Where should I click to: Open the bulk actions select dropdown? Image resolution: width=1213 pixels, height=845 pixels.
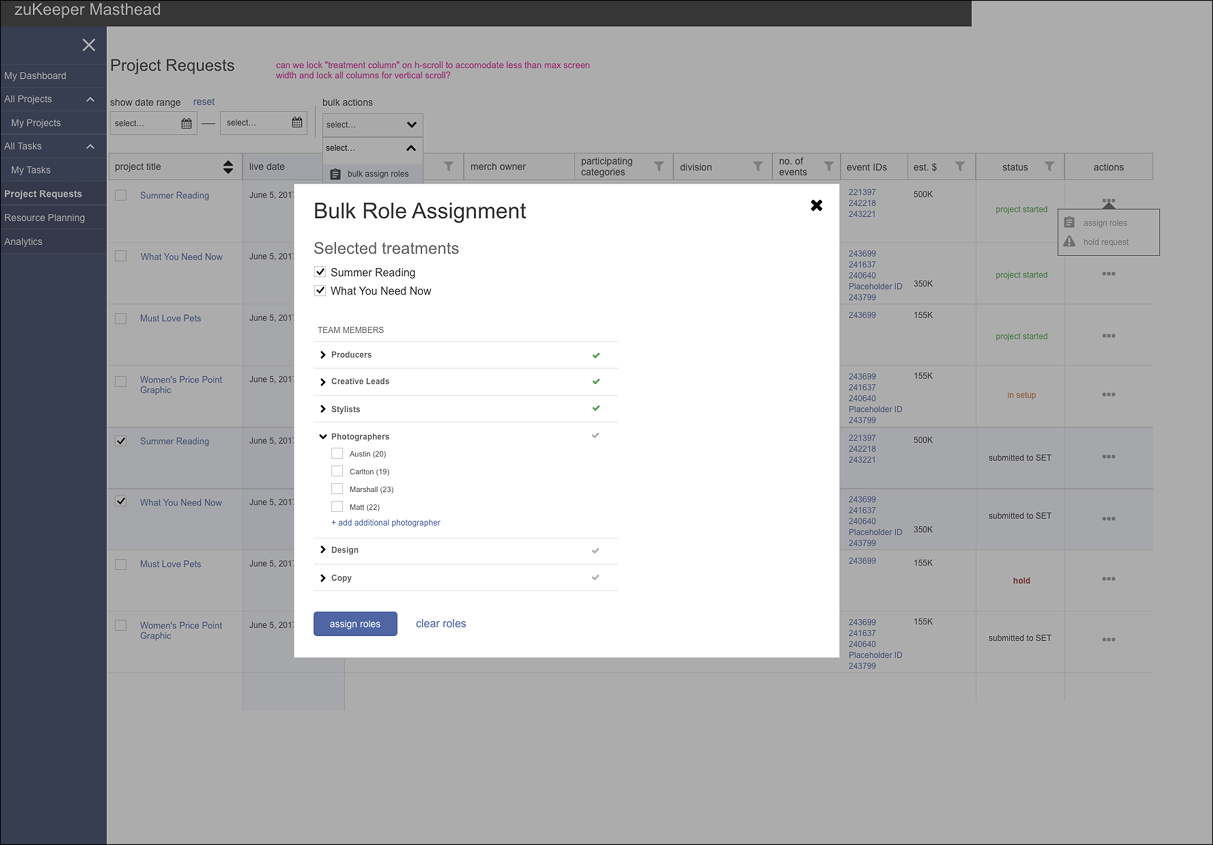[x=371, y=124]
